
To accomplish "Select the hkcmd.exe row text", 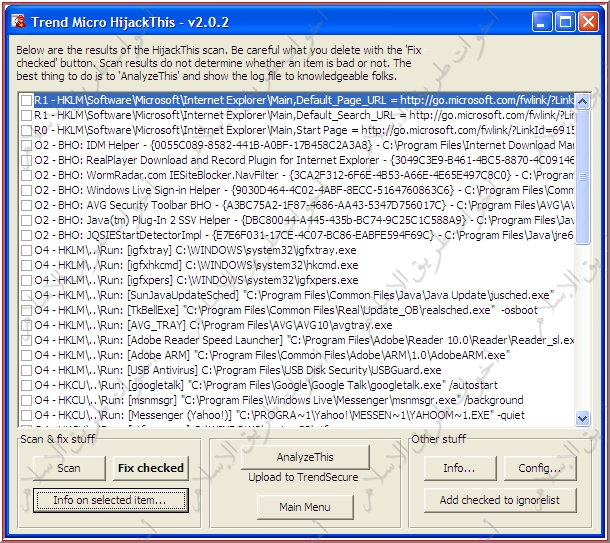I will tap(196, 265).
